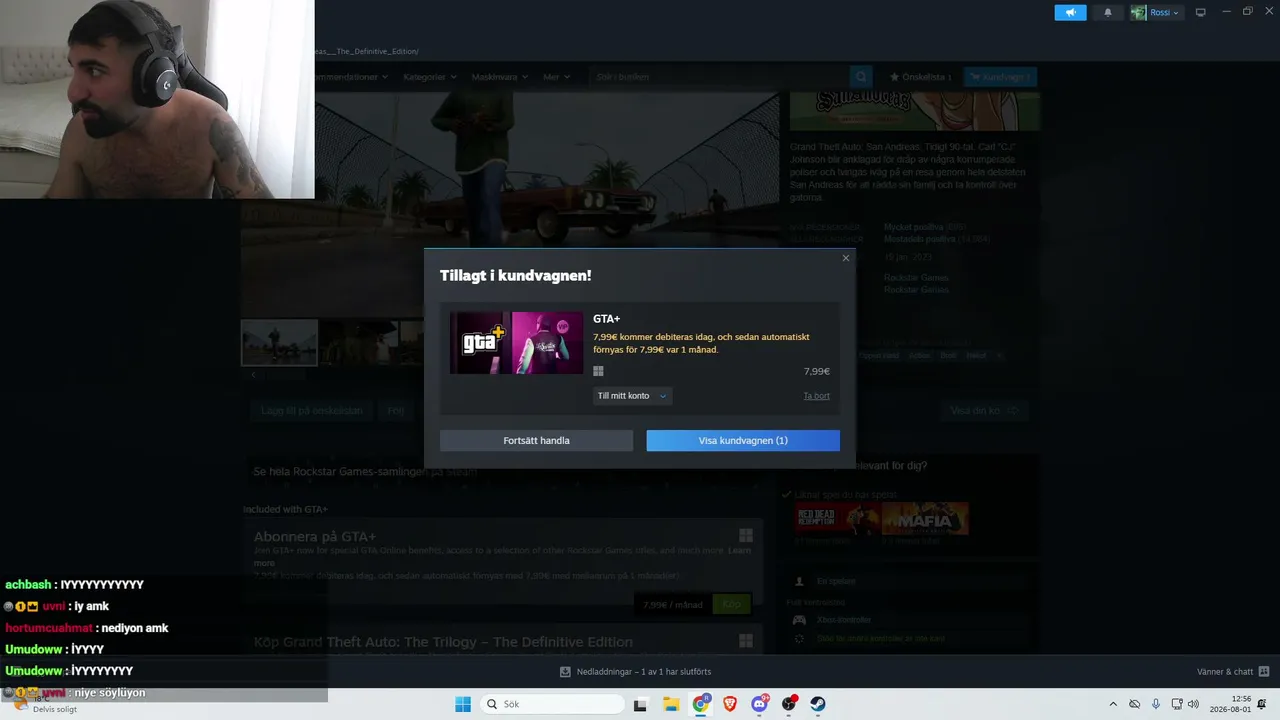Switch to Chrome in the taskbar

701,704
